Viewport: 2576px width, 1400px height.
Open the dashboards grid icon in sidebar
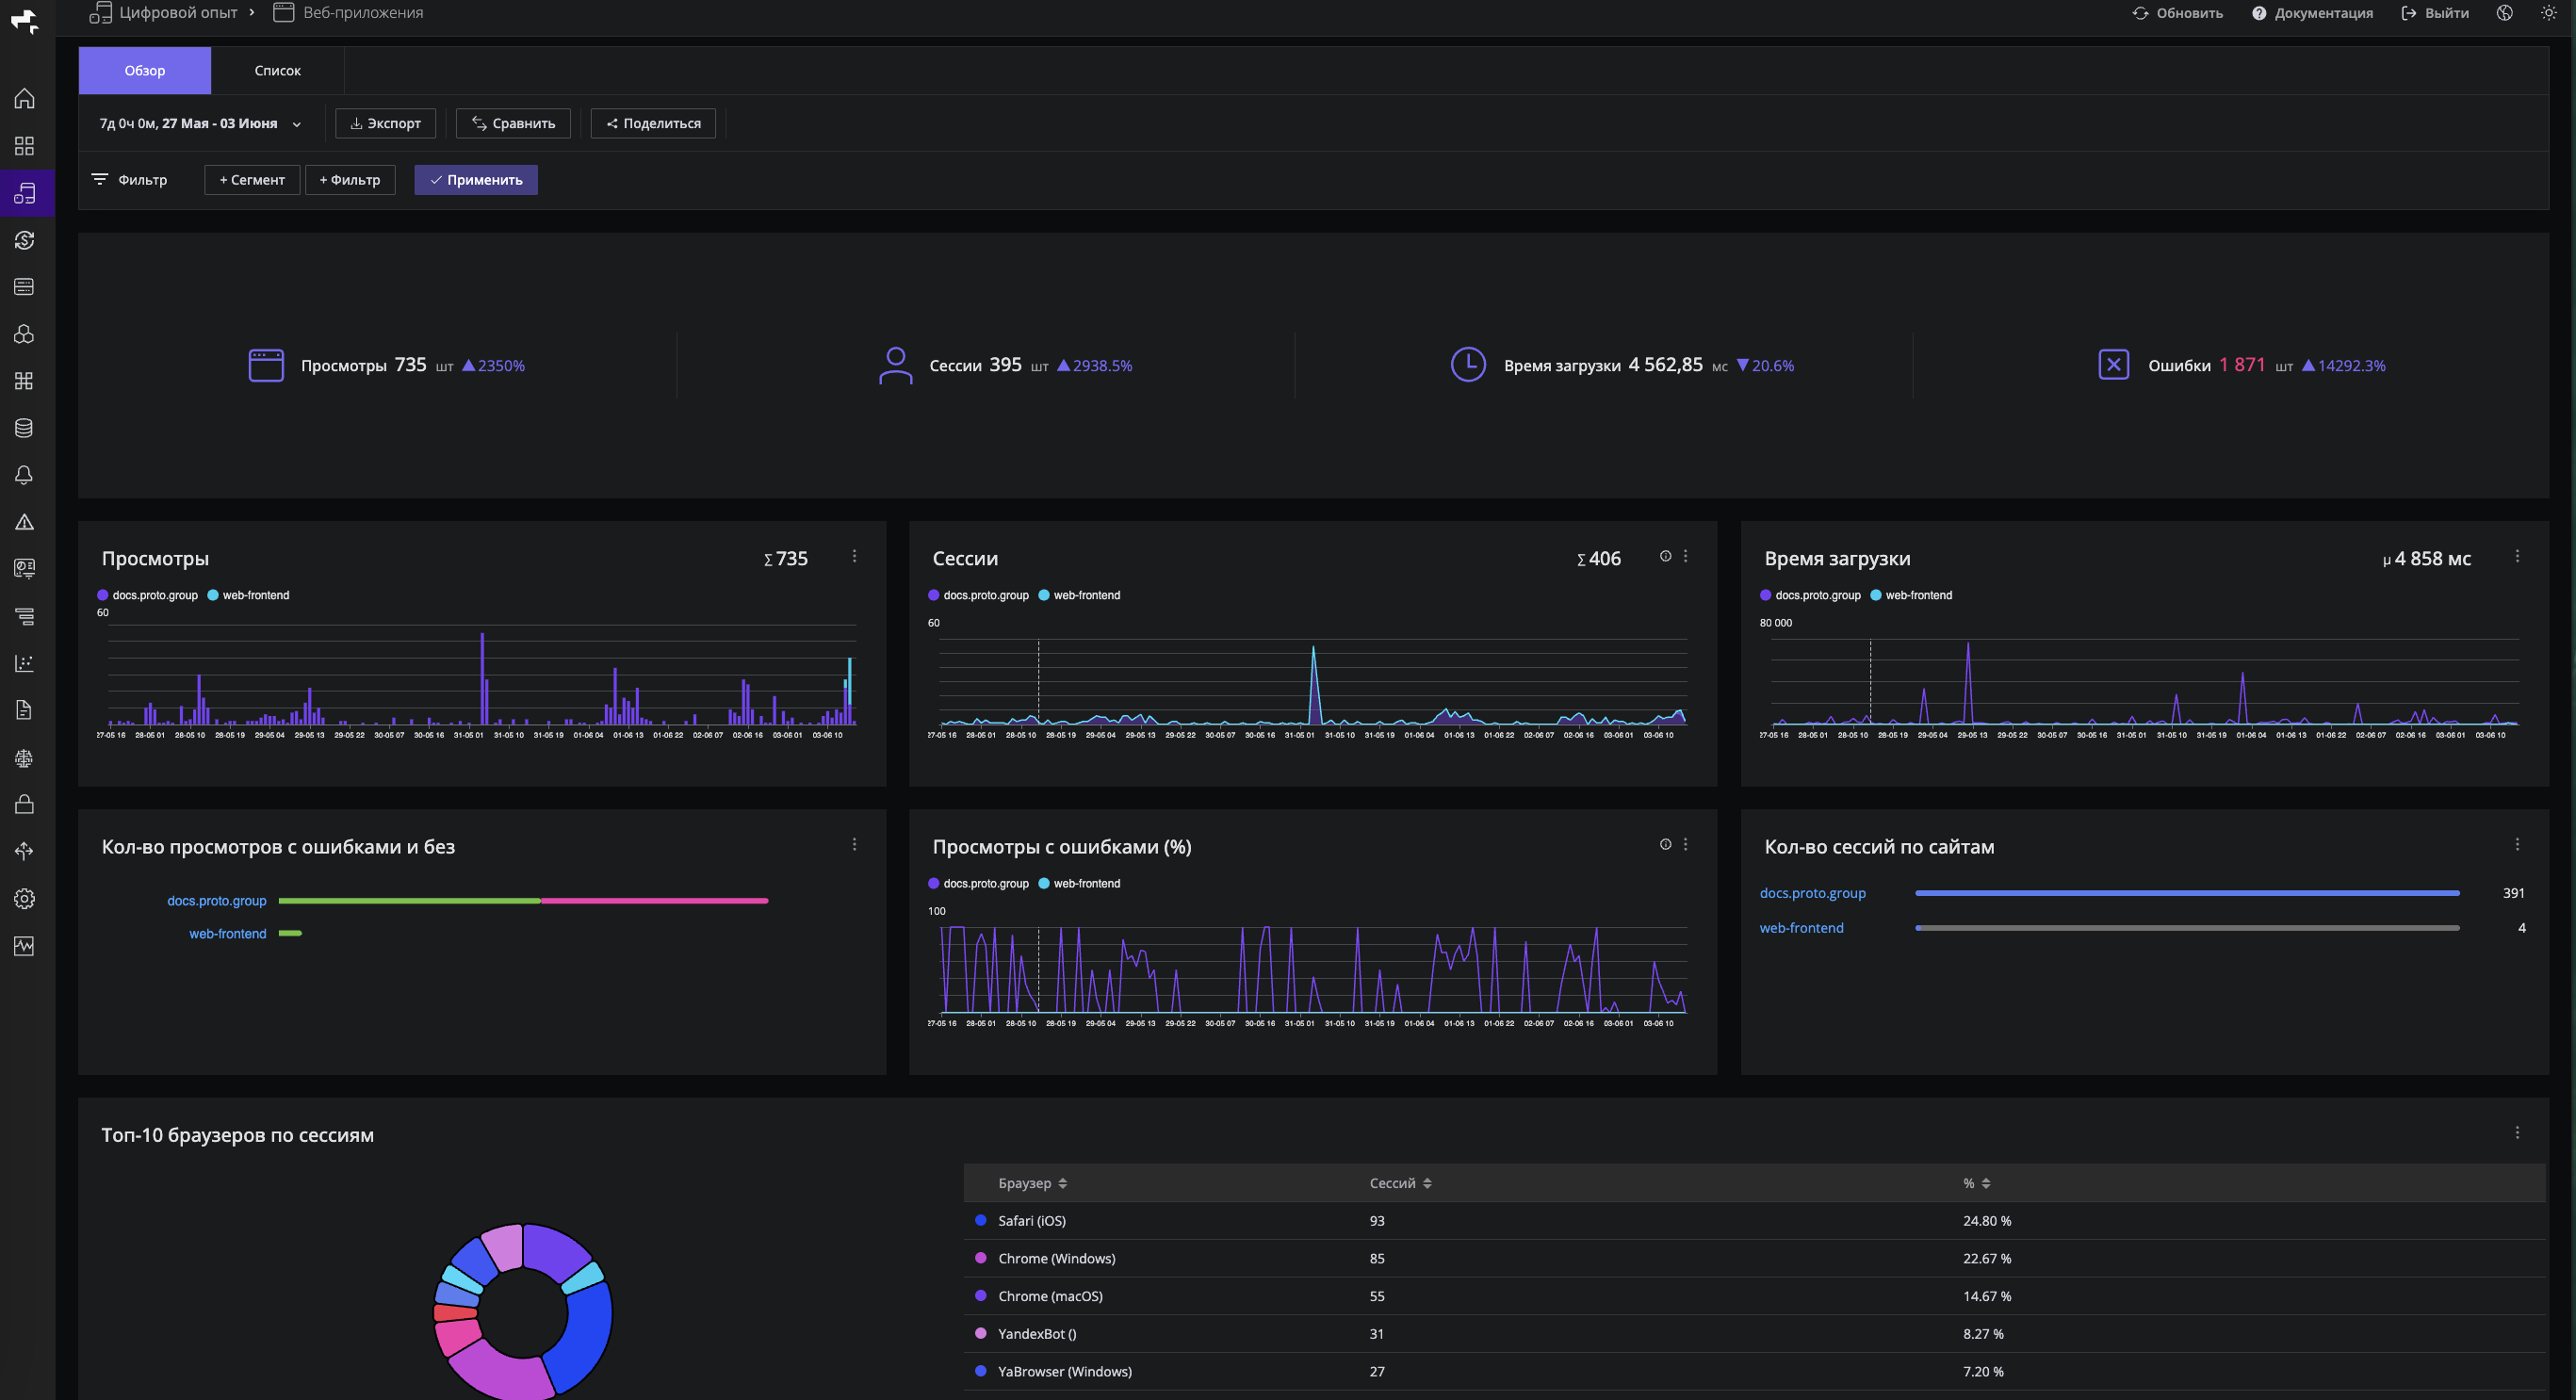pos(24,146)
